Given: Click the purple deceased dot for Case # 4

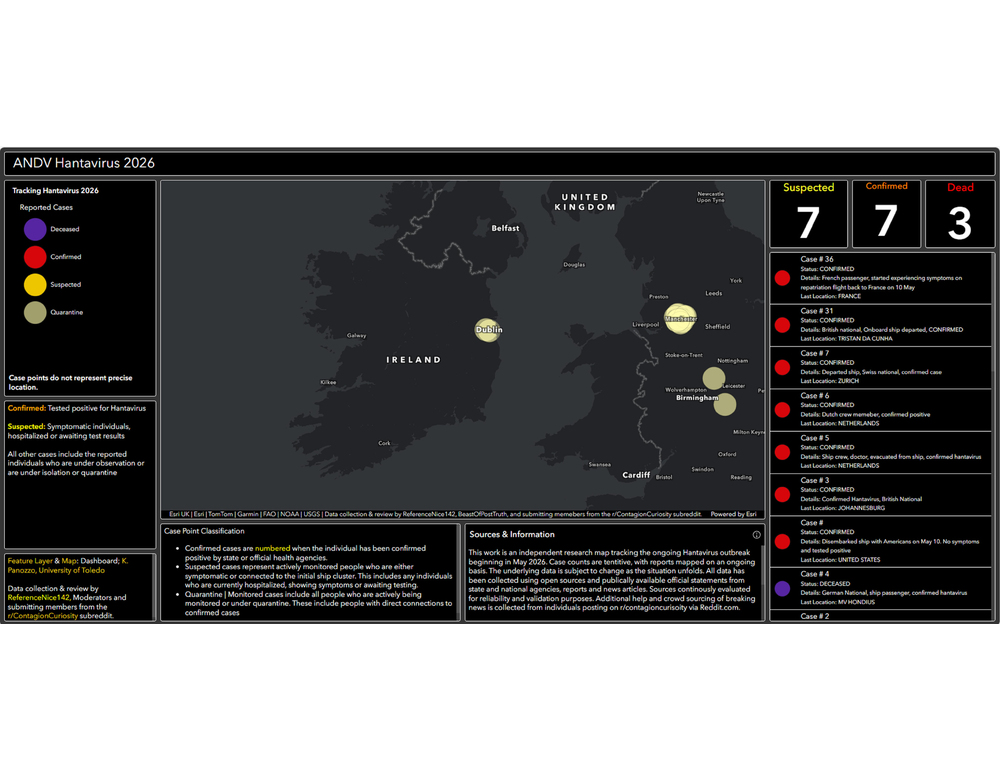Looking at the screenshot, I should [x=783, y=588].
